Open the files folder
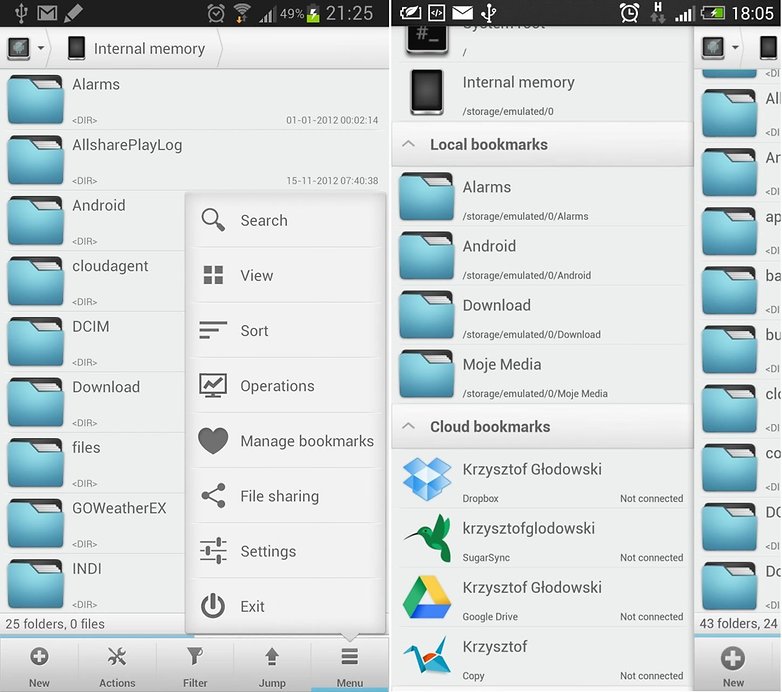 pyautogui.click(x=94, y=463)
